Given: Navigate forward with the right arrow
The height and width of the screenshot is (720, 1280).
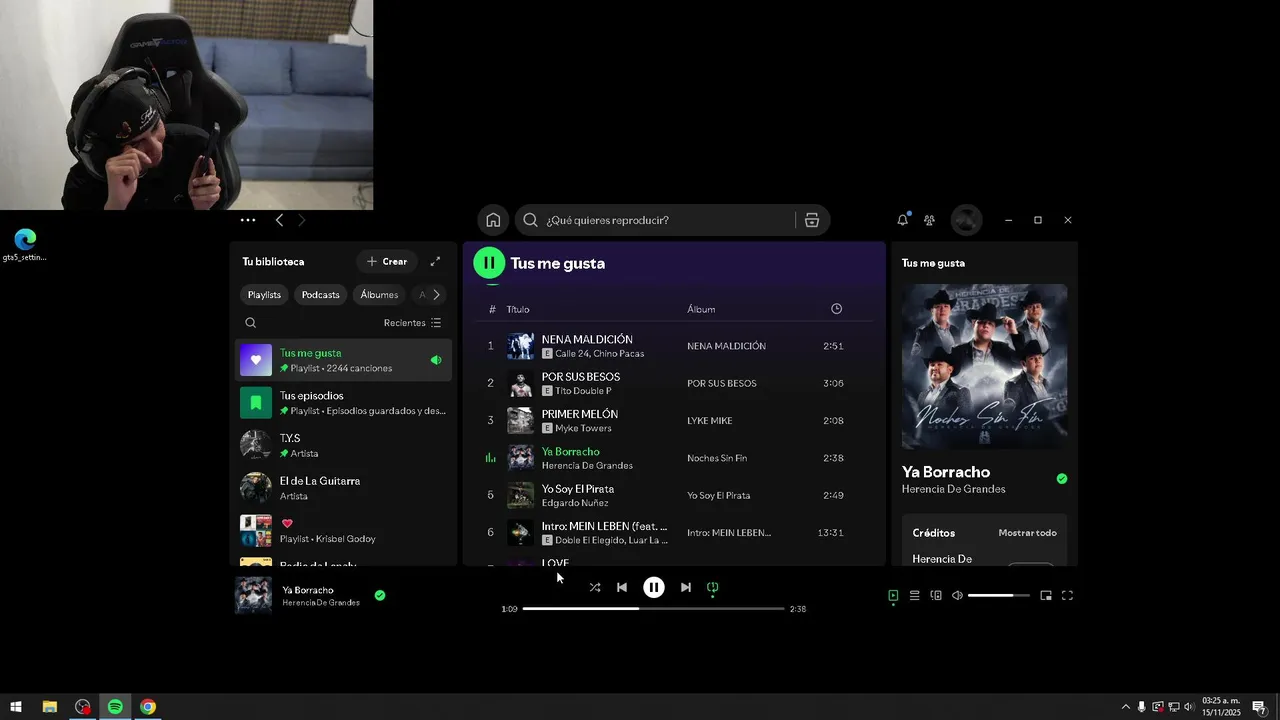Looking at the screenshot, I should coord(301,220).
